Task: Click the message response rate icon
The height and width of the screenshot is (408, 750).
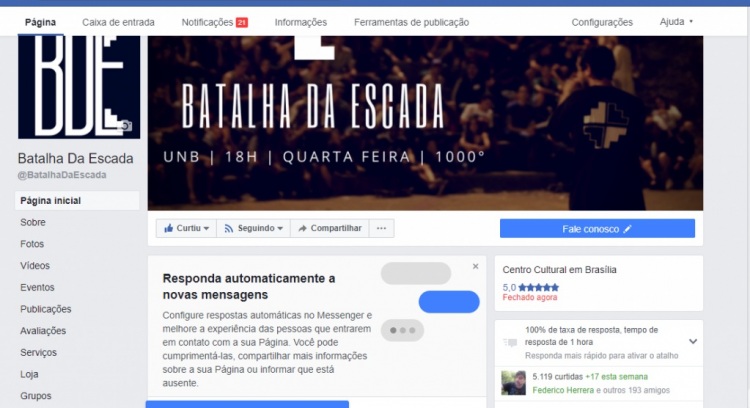Action: click(x=510, y=342)
